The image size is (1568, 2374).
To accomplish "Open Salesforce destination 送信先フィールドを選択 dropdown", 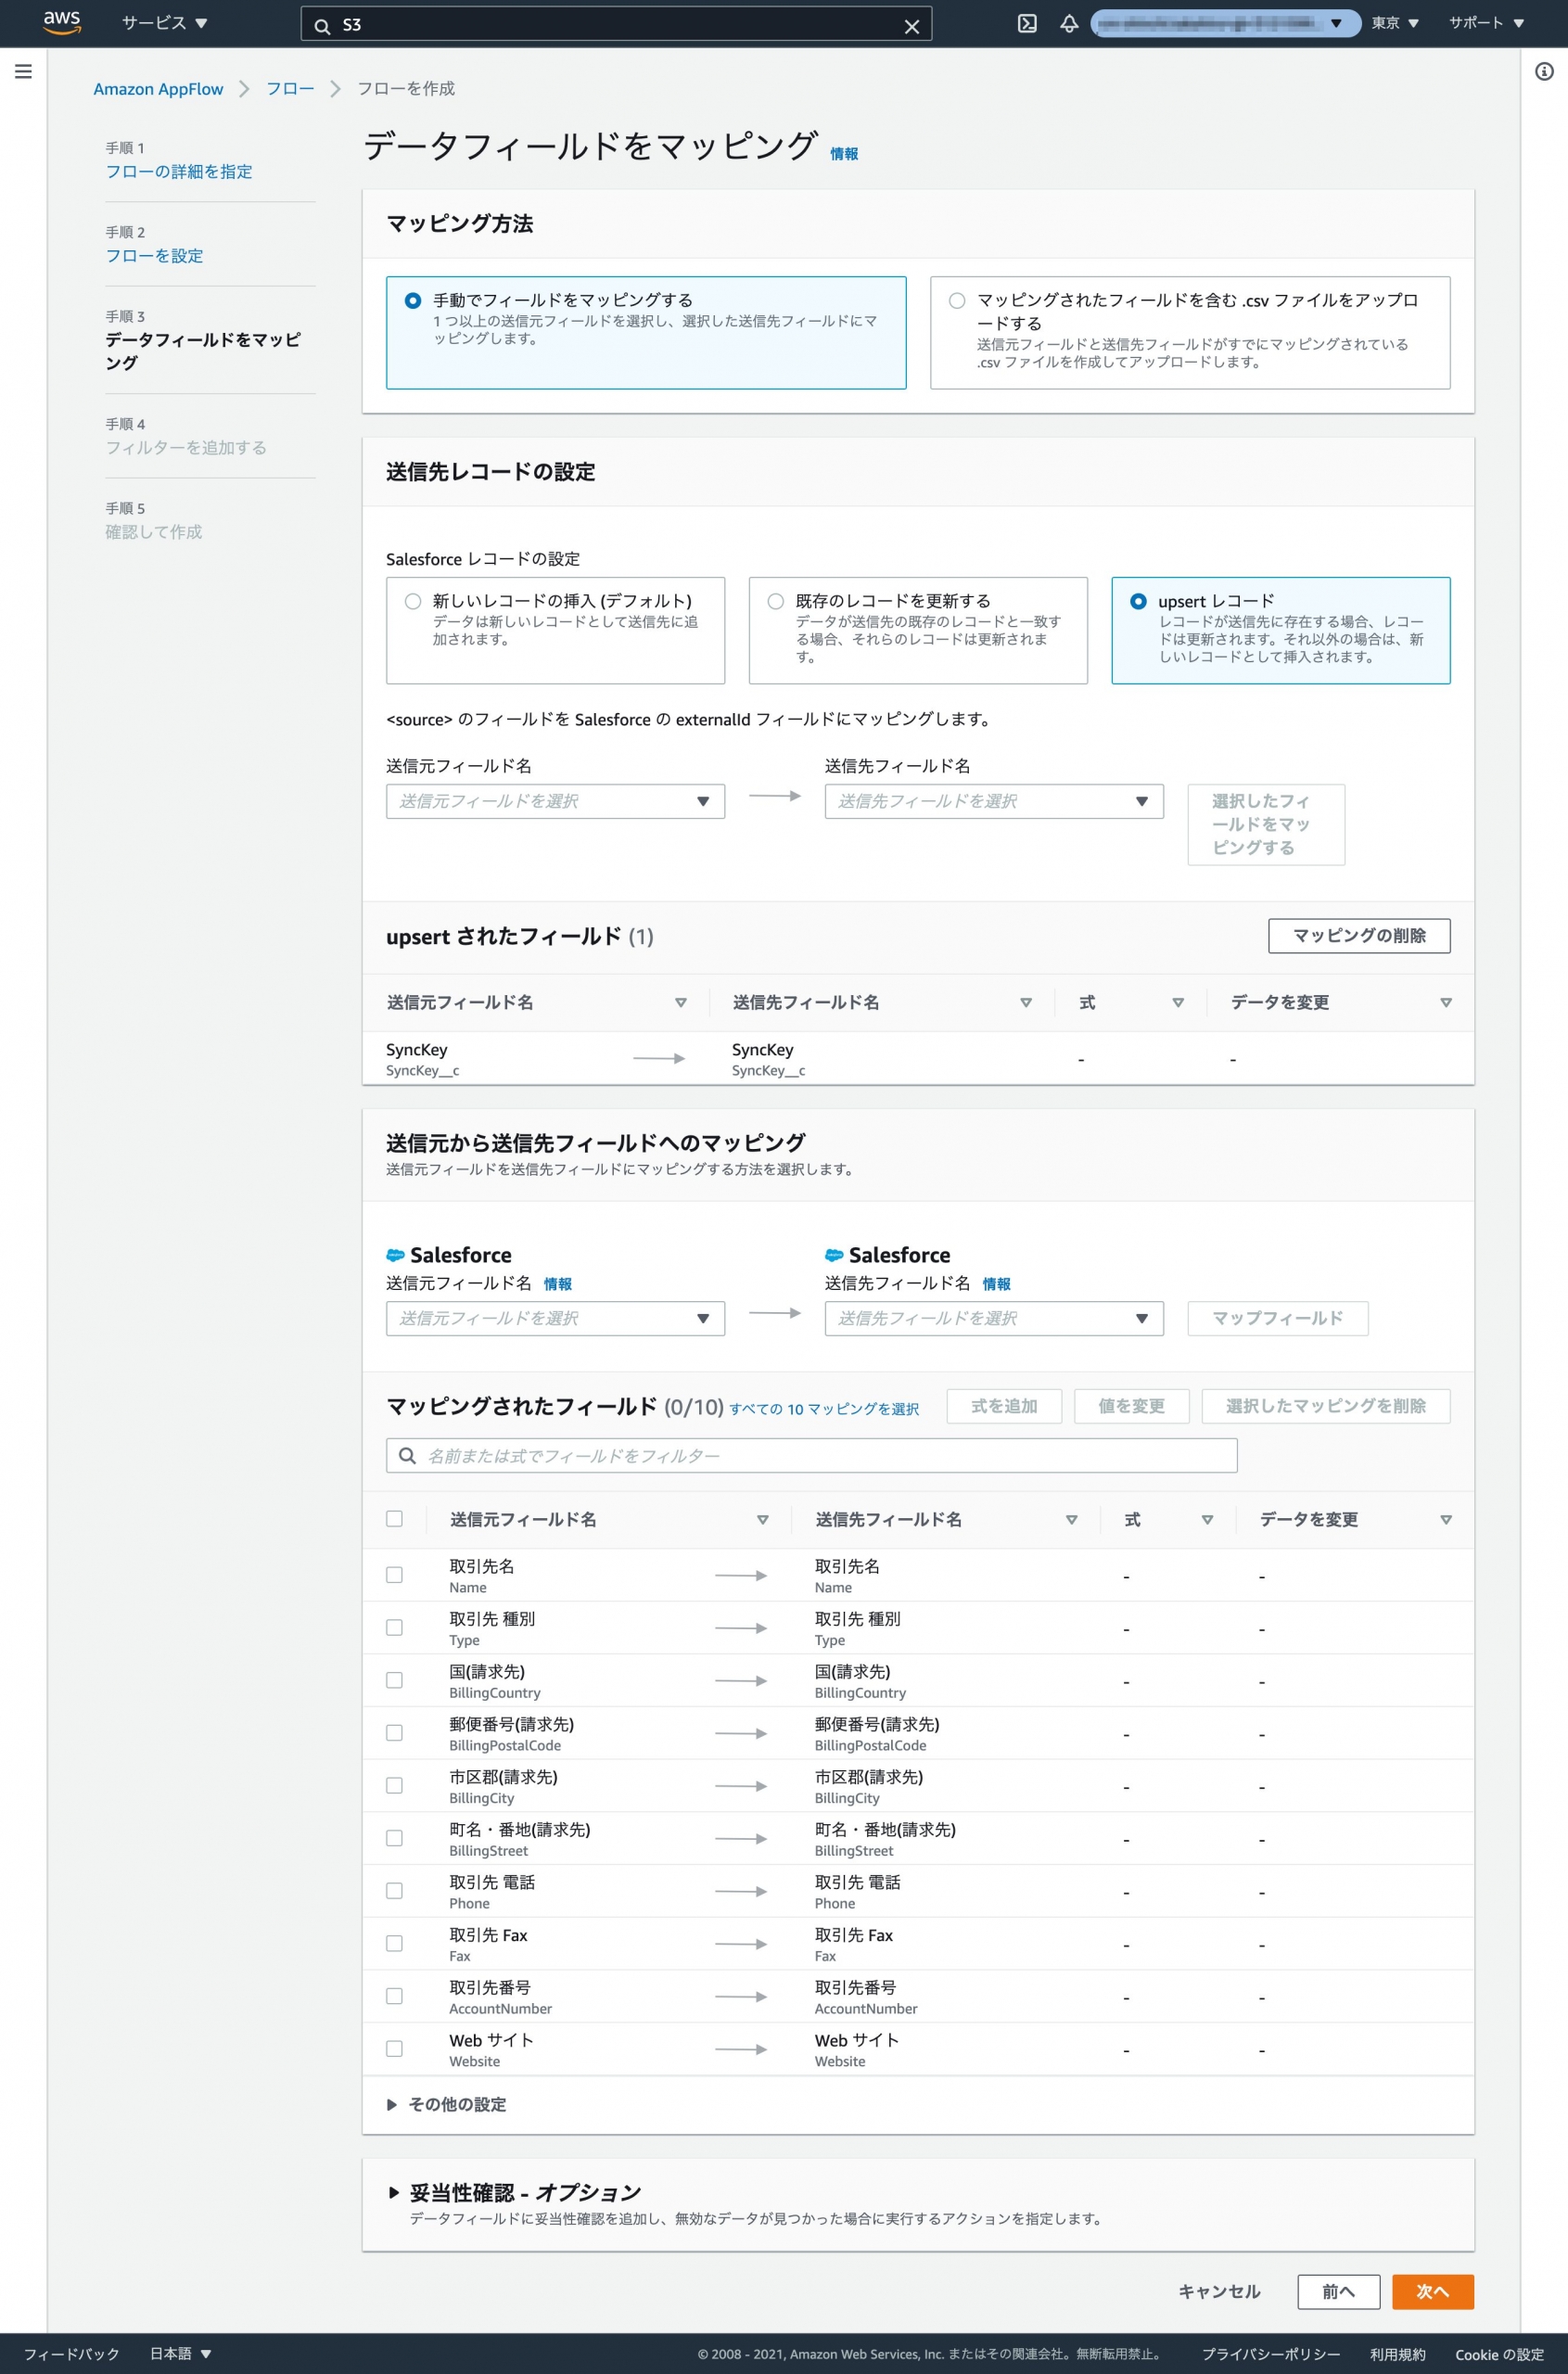I will (x=994, y=1318).
